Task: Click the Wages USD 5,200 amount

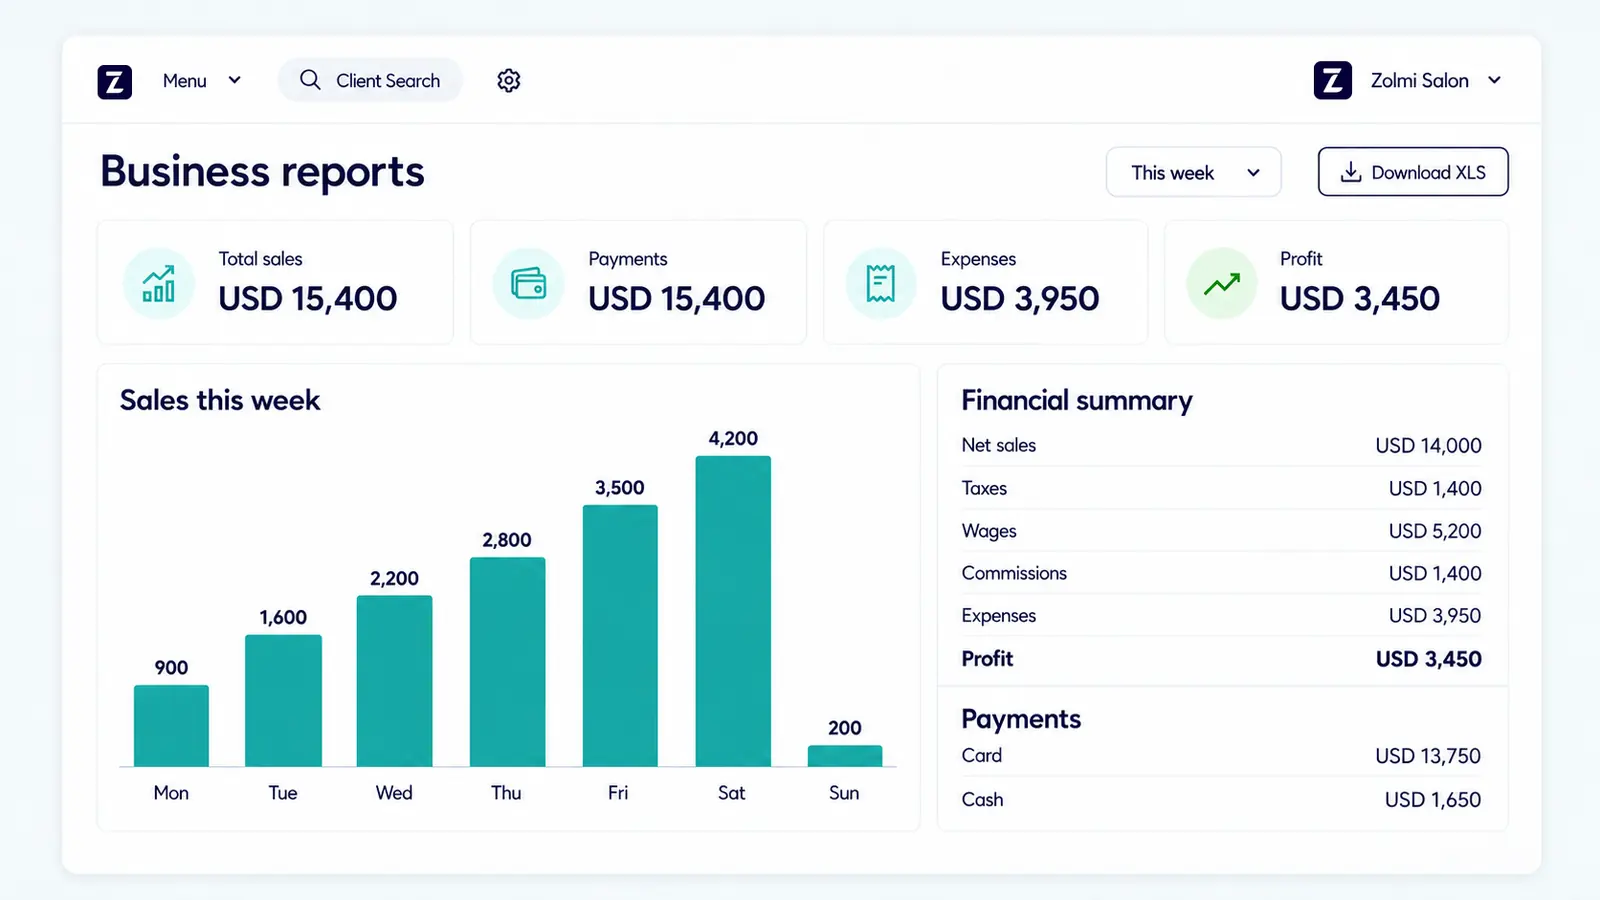Action: (1435, 531)
